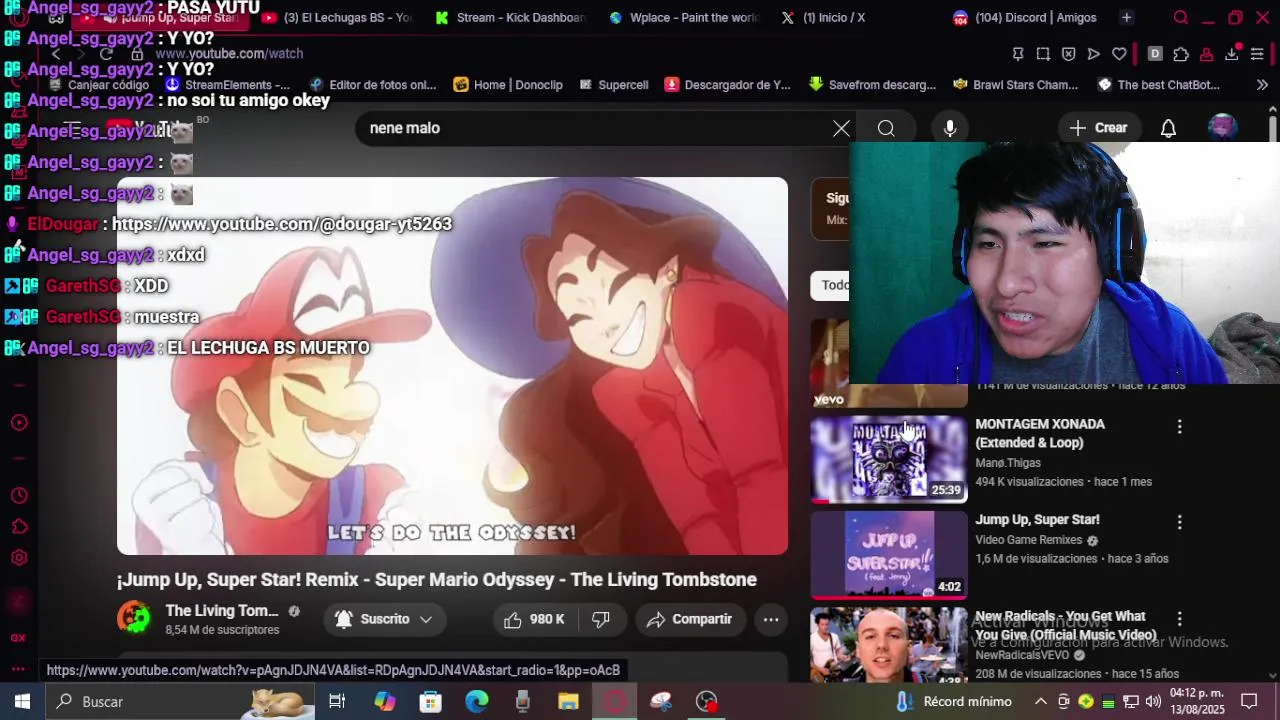Open Microsoft Store taskbar icon
The height and width of the screenshot is (720, 1280).
[430, 702]
